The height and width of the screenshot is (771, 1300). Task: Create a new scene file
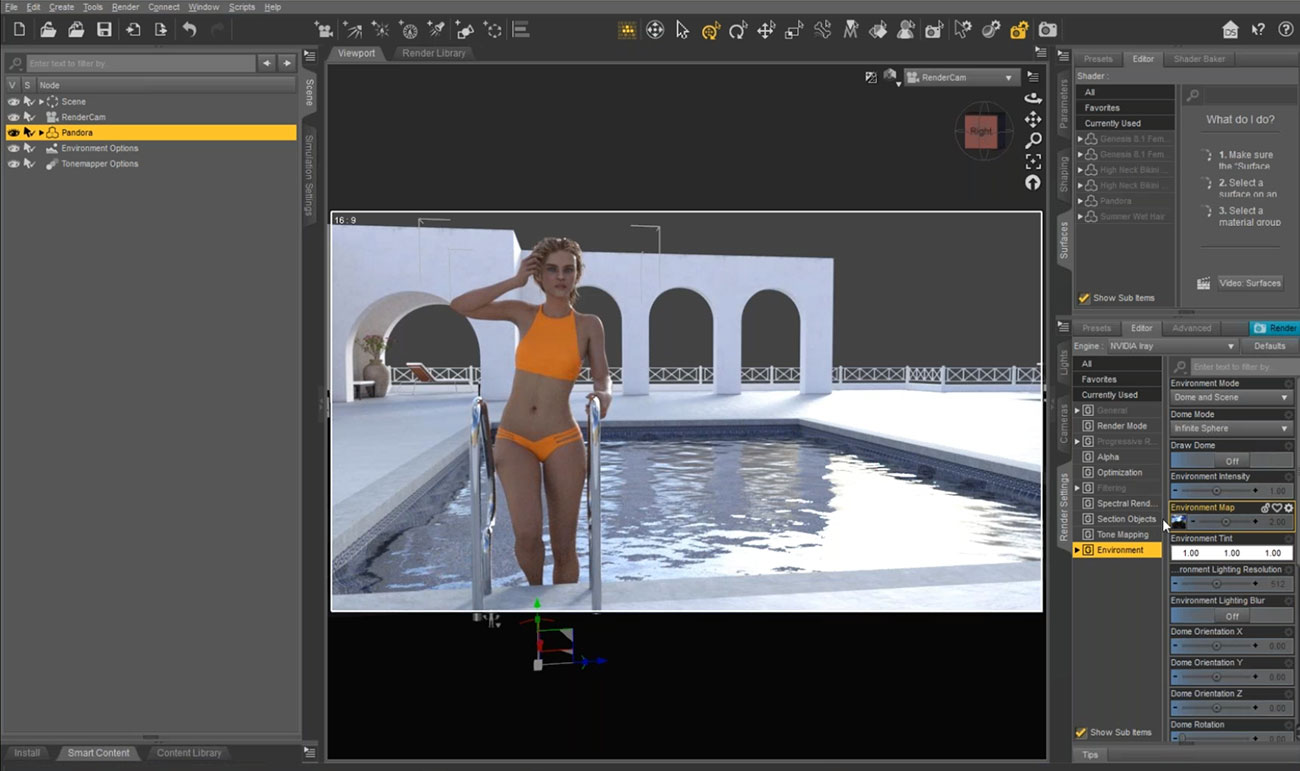pyautogui.click(x=20, y=30)
